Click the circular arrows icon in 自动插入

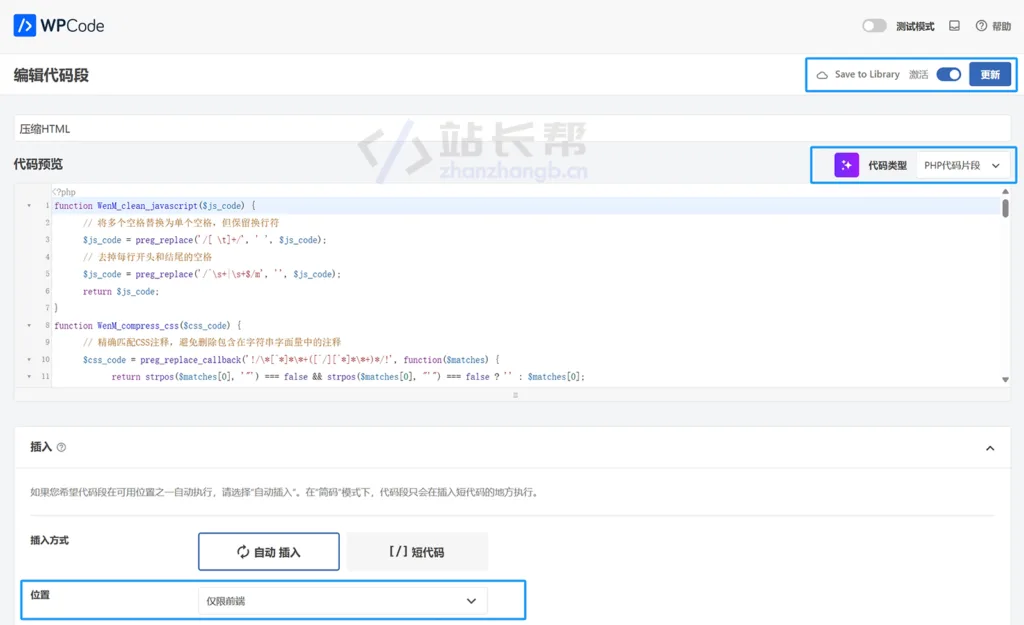pos(242,552)
